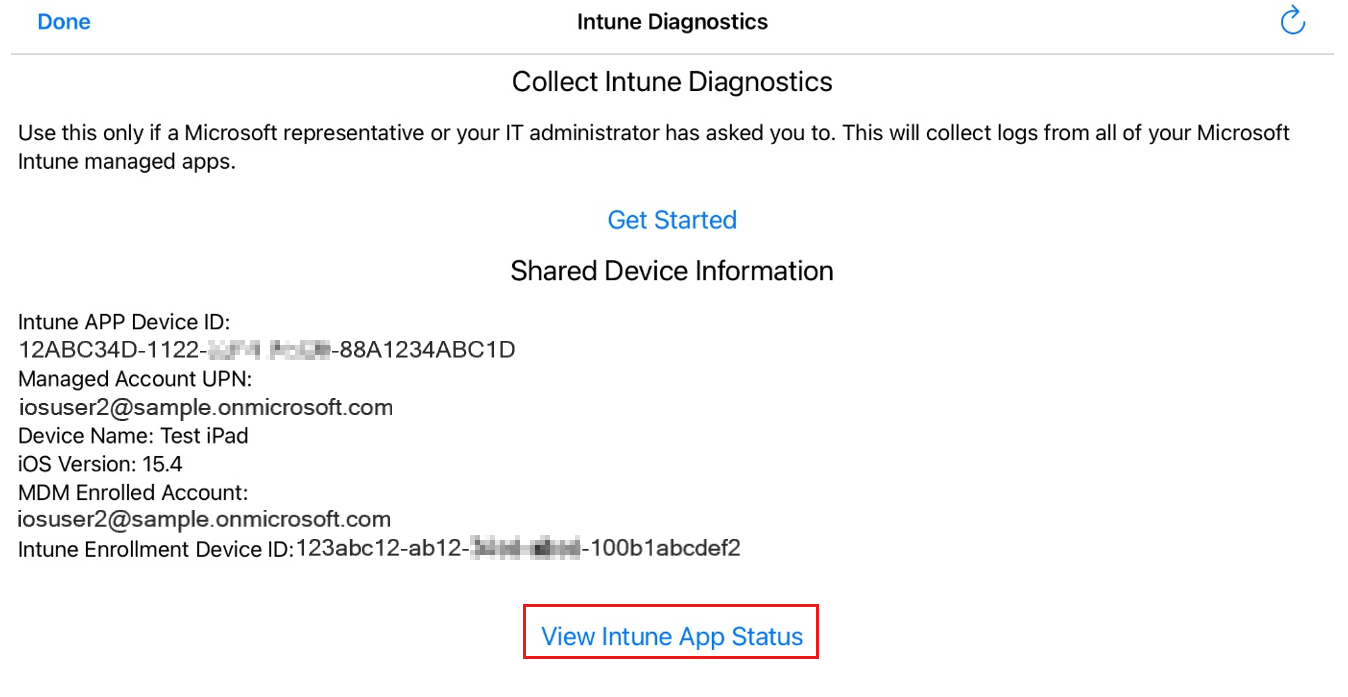Select the blurred part of Enrollment Device ID
Image resolution: width=1348 pixels, height=697 pixels.
click(x=525, y=548)
